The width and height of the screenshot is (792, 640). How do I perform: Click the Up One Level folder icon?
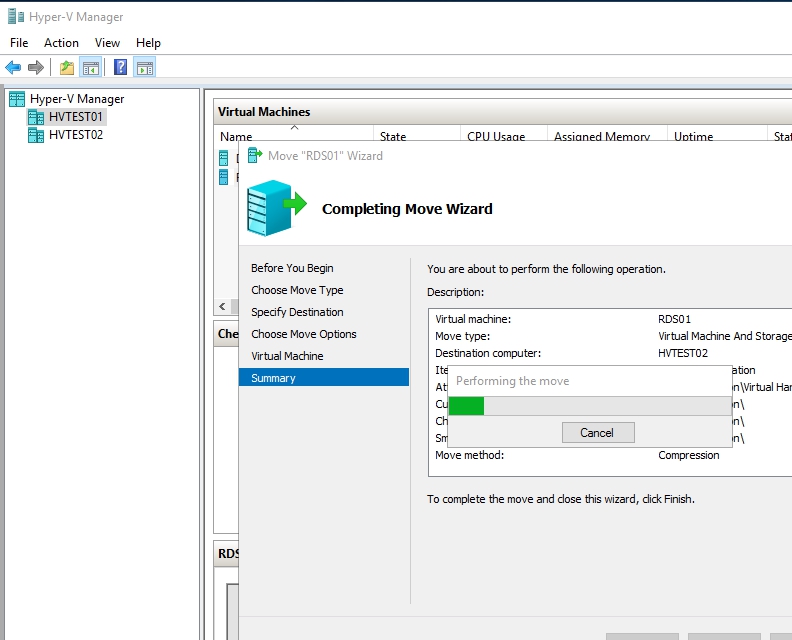[66, 67]
